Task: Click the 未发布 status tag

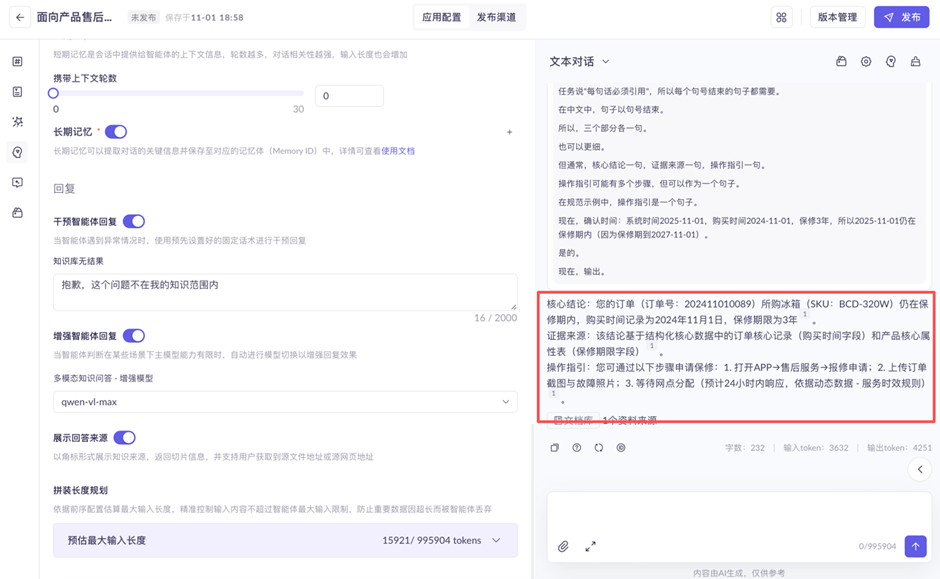Action: 143,17
